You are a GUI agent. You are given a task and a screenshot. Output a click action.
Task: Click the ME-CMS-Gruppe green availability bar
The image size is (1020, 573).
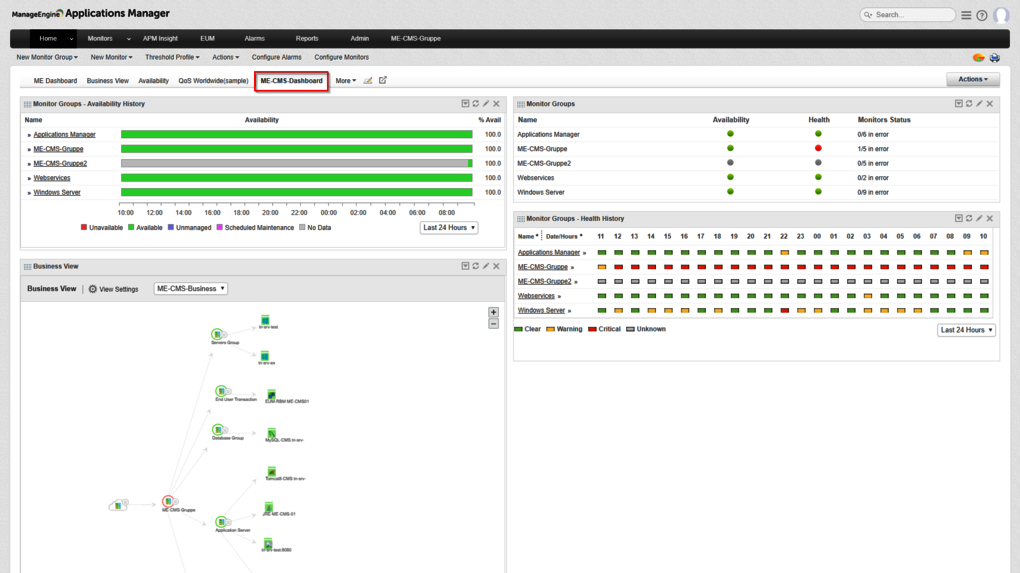click(x=297, y=149)
